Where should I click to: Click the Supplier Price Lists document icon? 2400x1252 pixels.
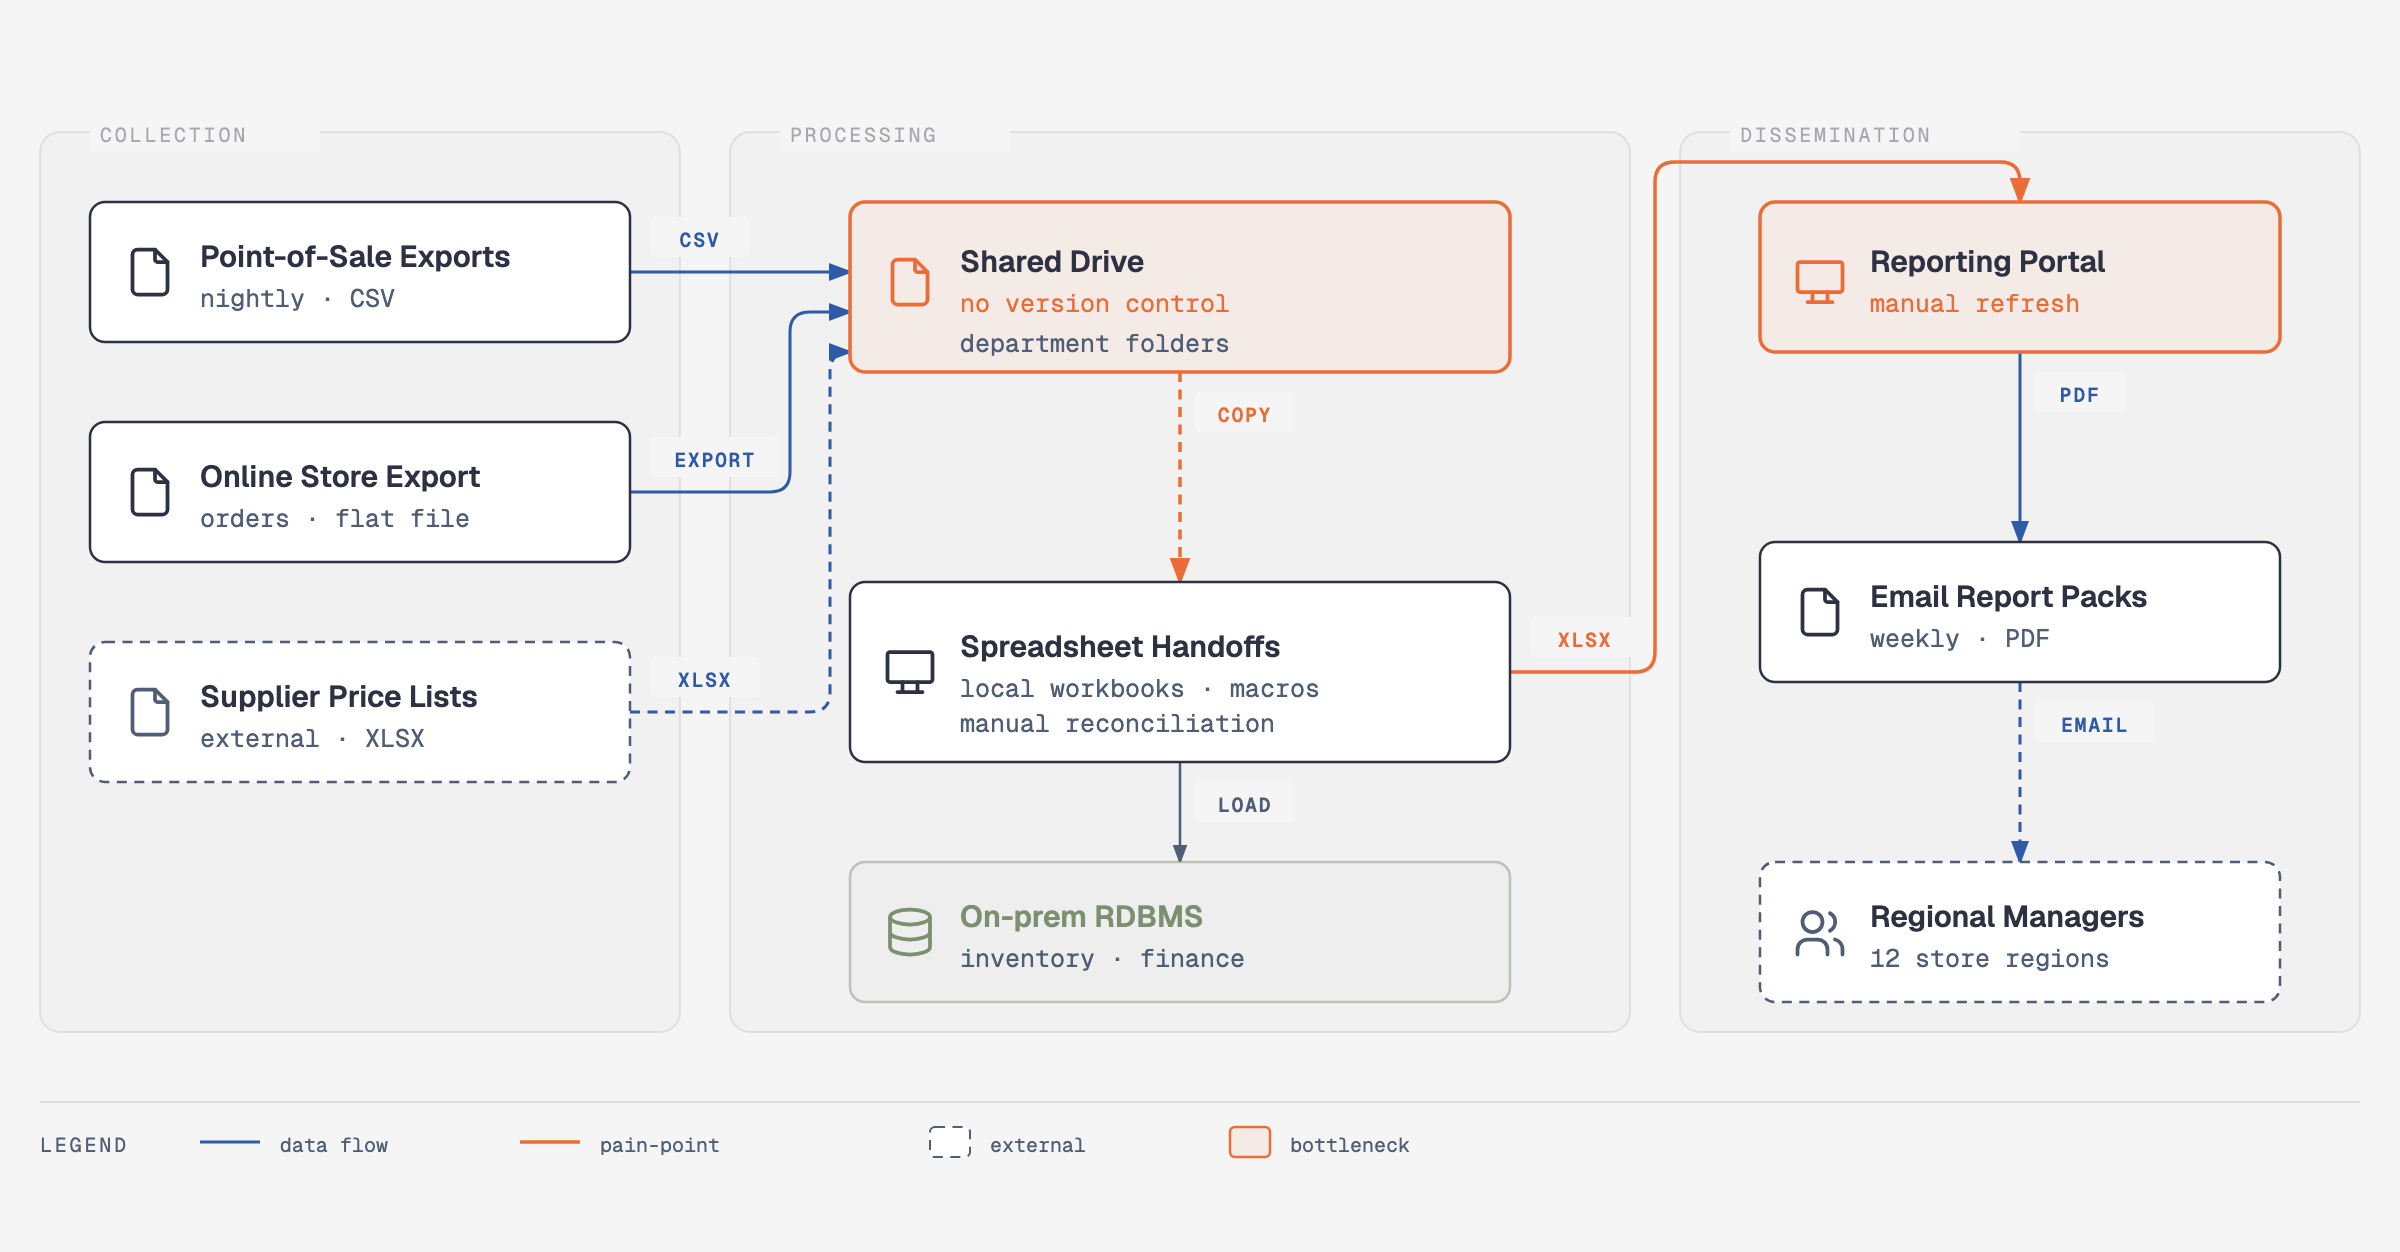click(x=150, y=712)
